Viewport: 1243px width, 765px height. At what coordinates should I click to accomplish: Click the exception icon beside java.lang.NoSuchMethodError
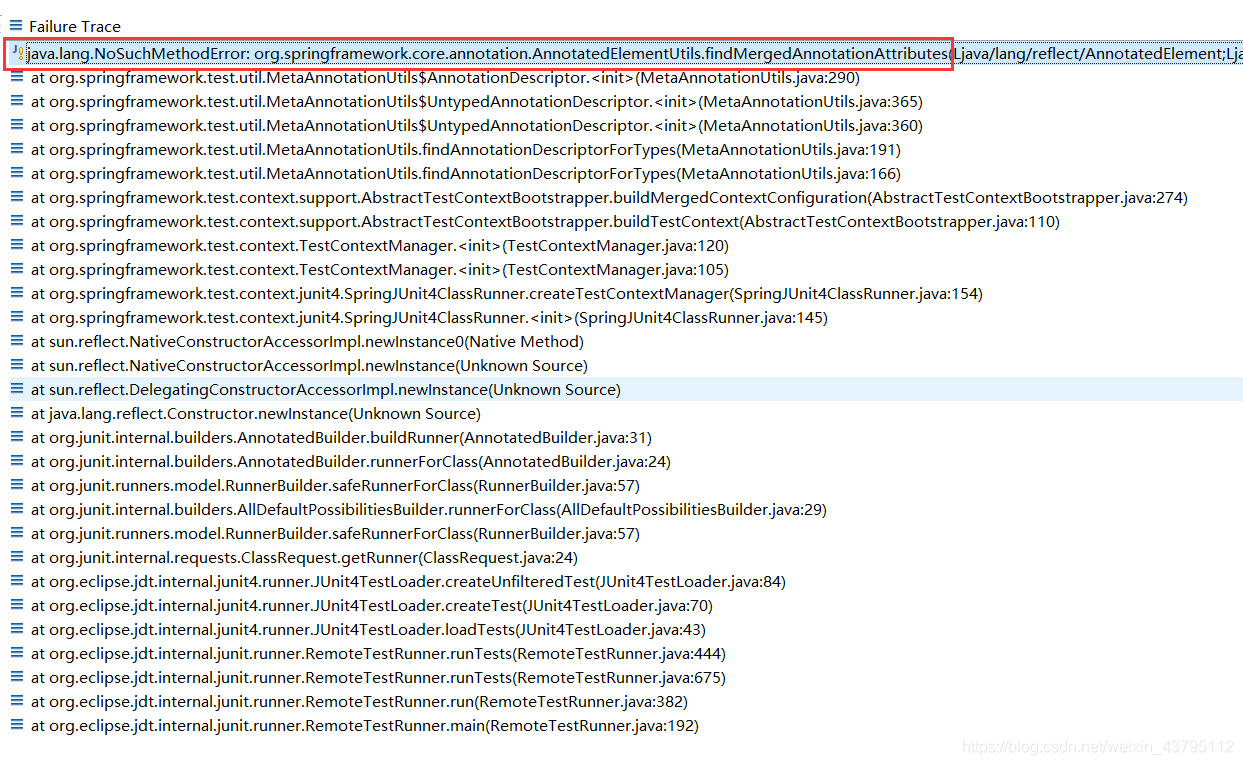coord(18,53)
